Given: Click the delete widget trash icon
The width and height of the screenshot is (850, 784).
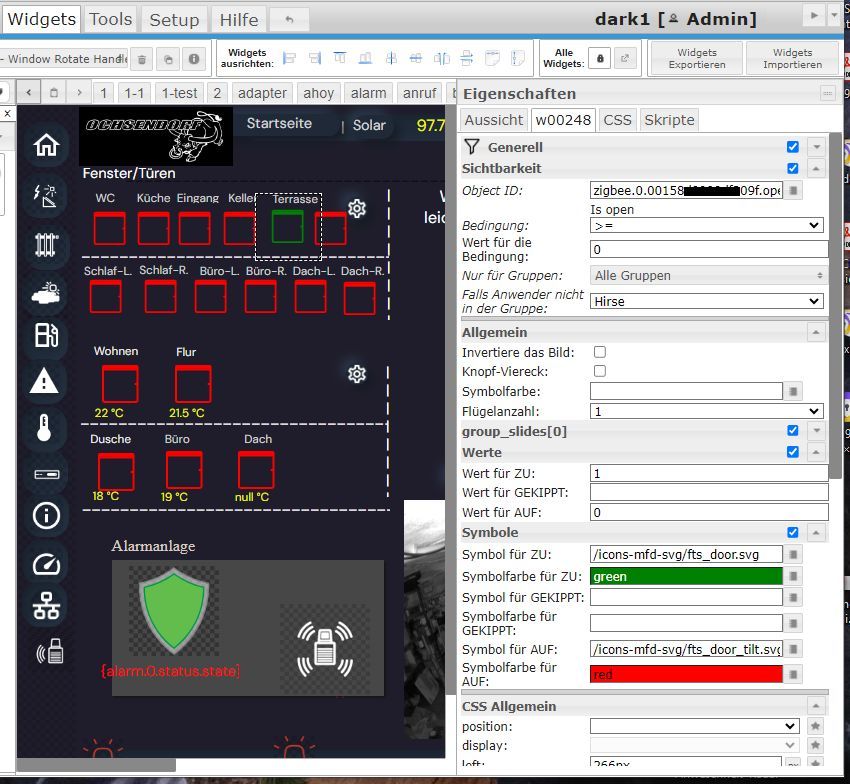Looking at the screenshot, I should click(x=142, y=60).
